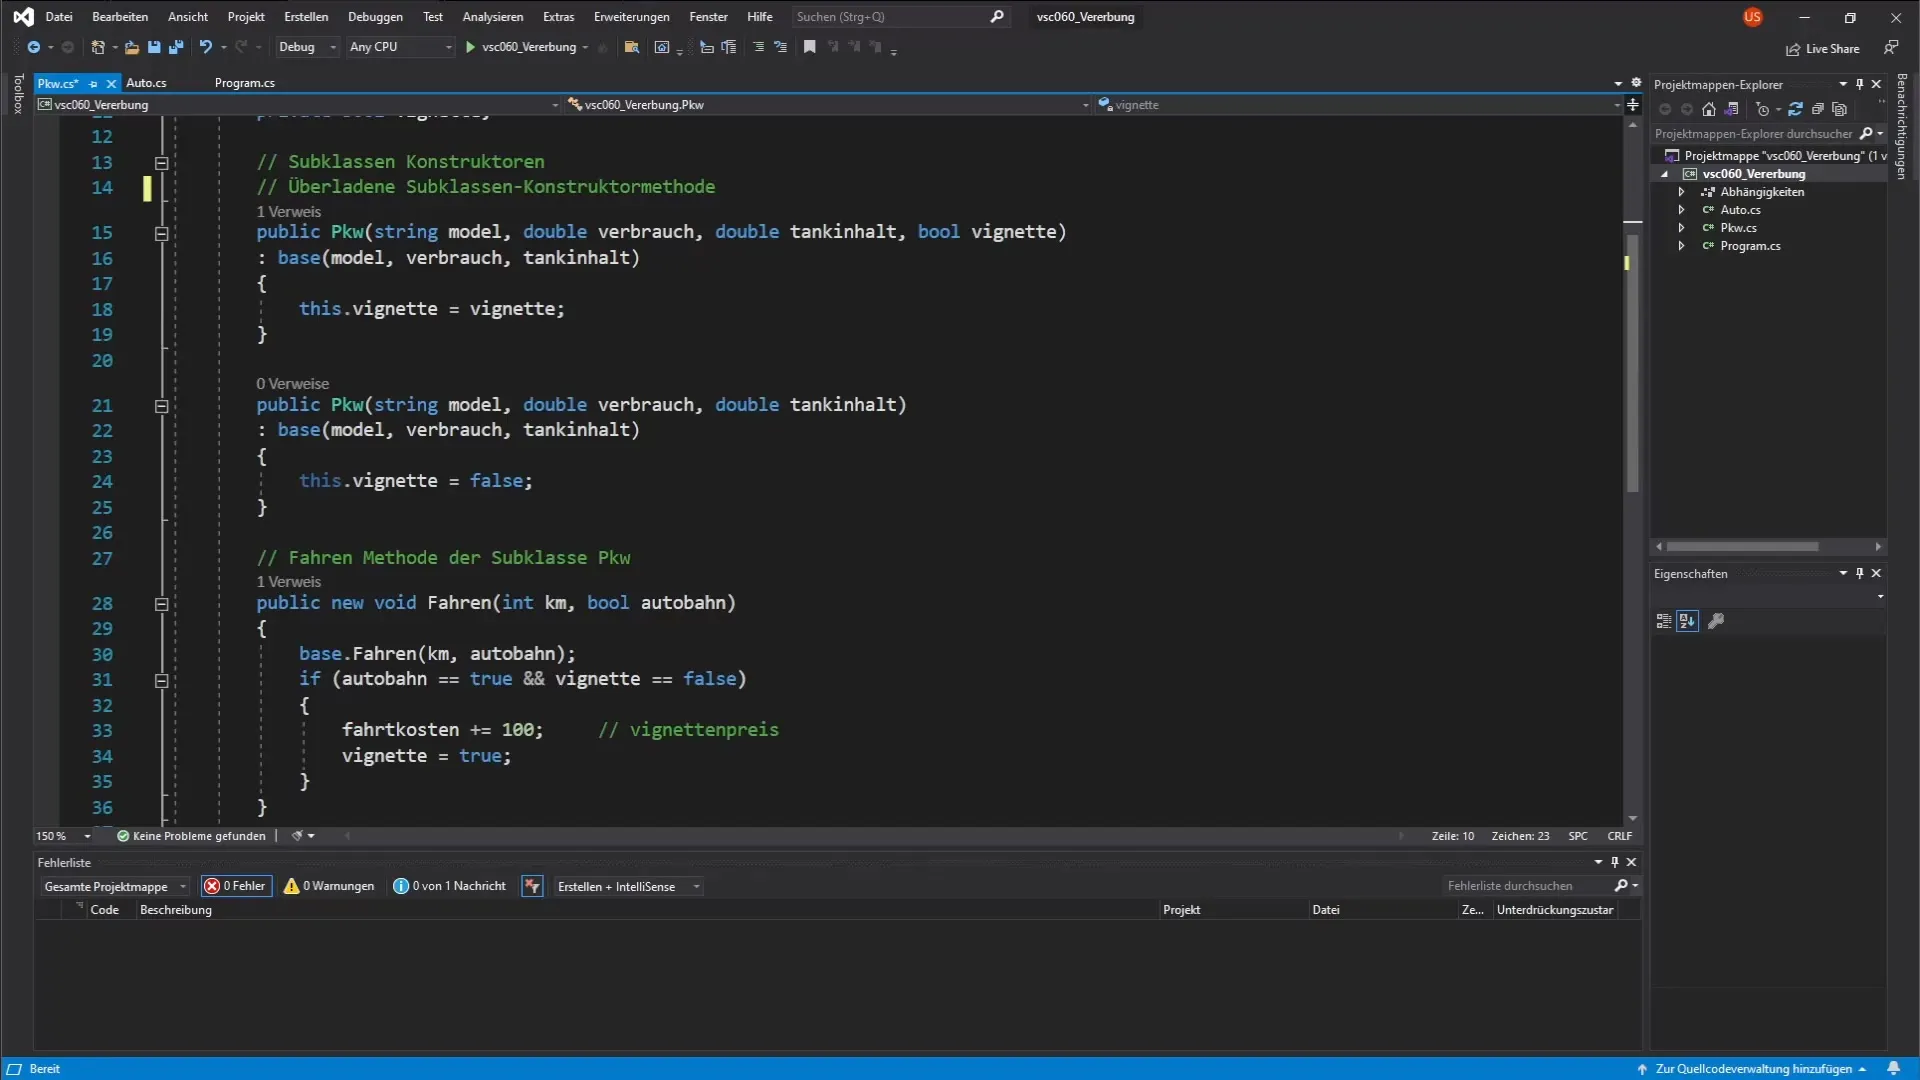Viewport: 1920px width, 1080px height.
Task: Toggle auto-hide pin on Projektmappen-Explorer
Action: pyautogui.click(x=1860, y=84)
